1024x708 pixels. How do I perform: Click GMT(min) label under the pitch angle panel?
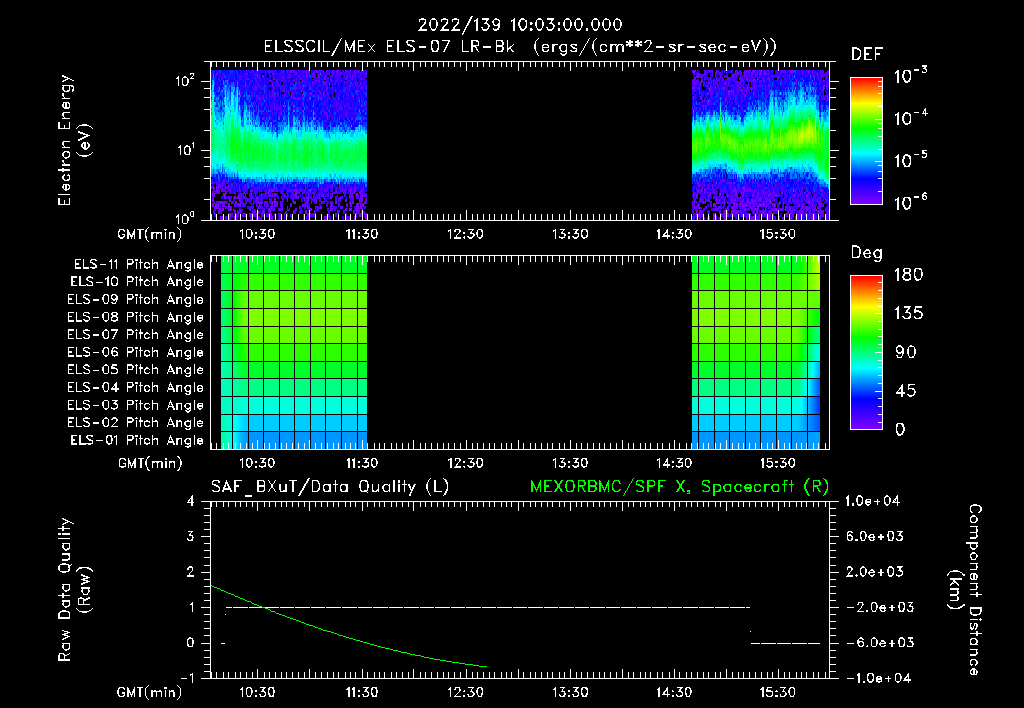click(150, 463)
